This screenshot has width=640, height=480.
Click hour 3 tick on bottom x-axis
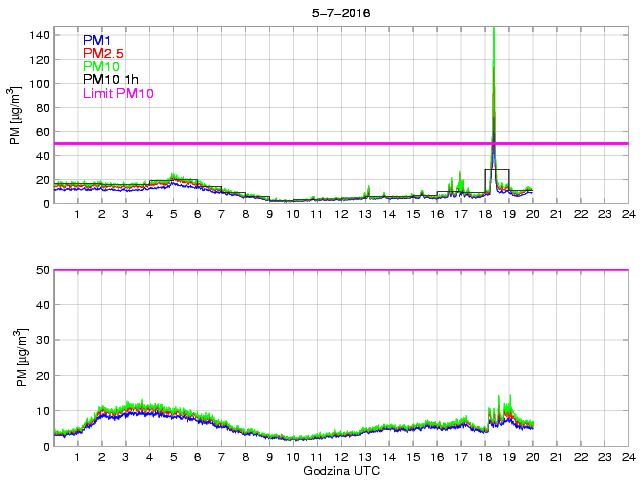126,457
